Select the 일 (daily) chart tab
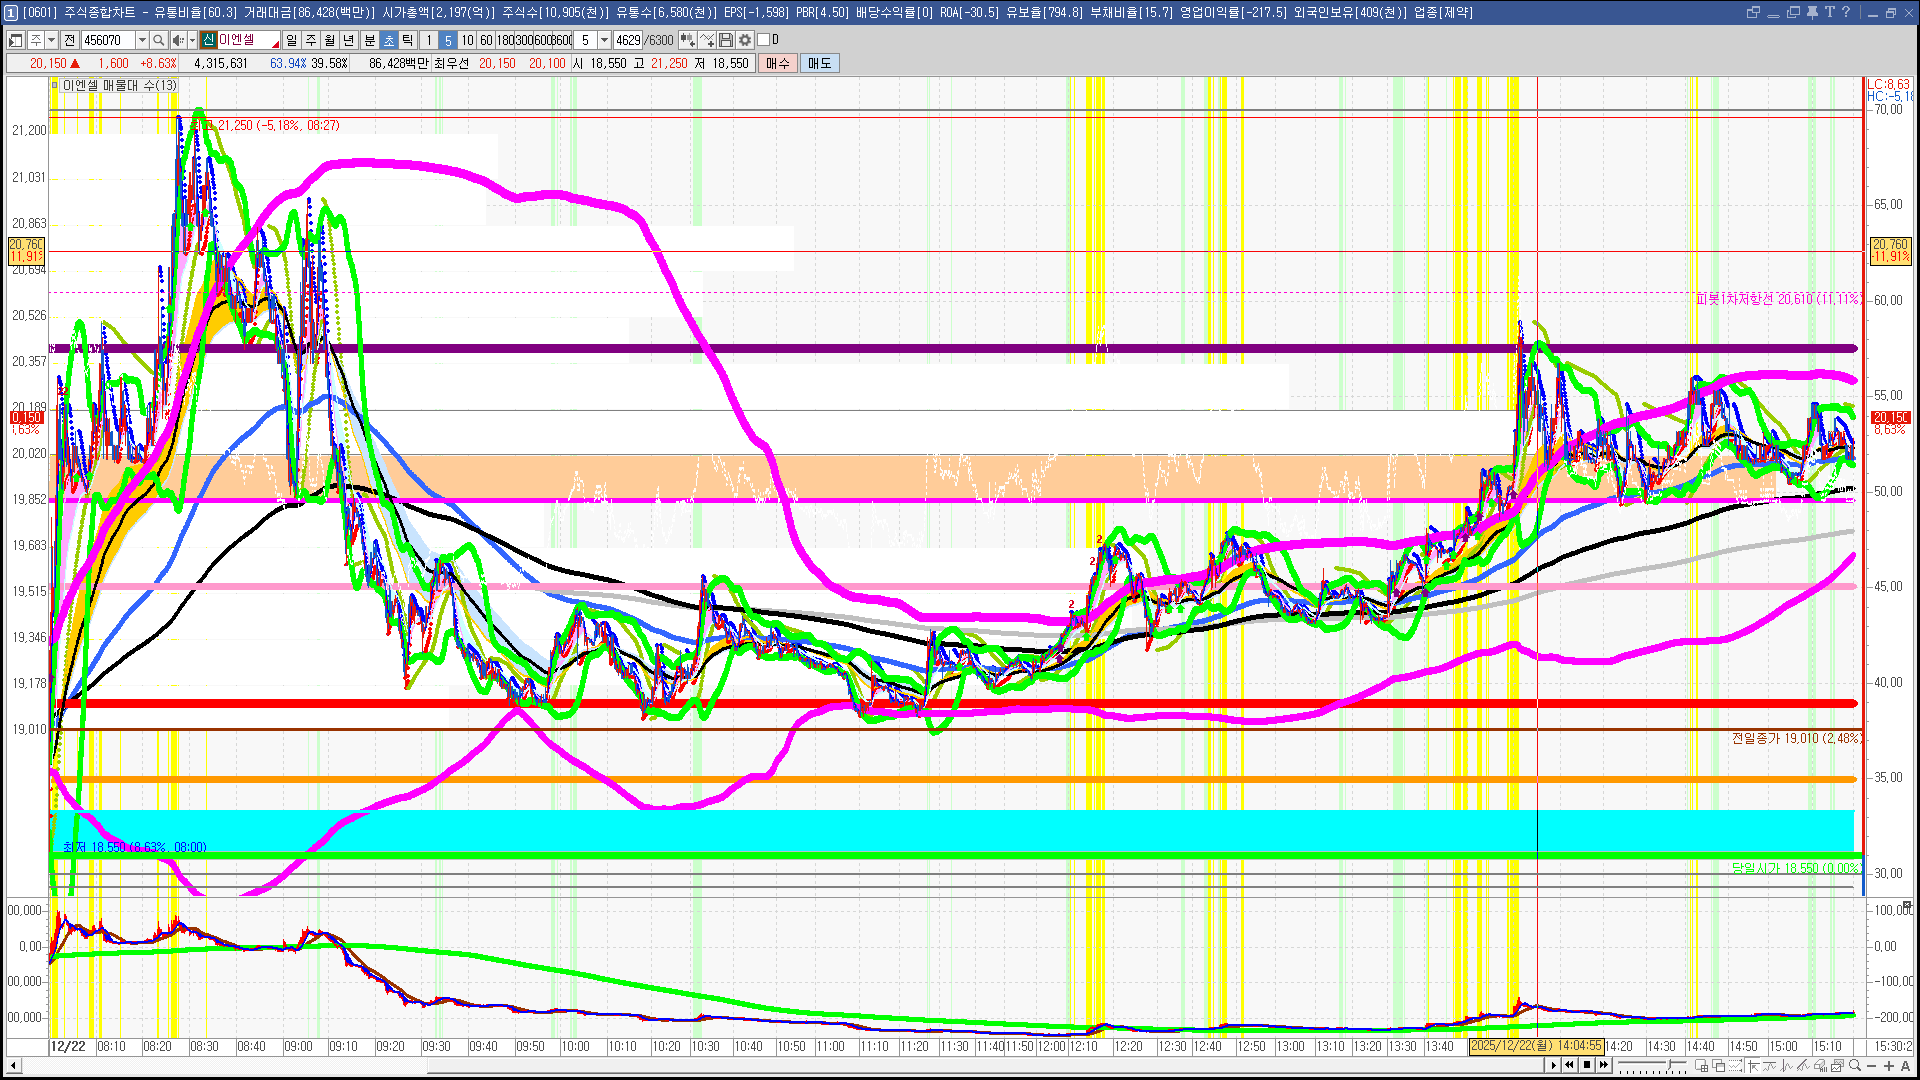Image resolution: width=1920 pixels, height=1080 pixels. tap(291, 40)
